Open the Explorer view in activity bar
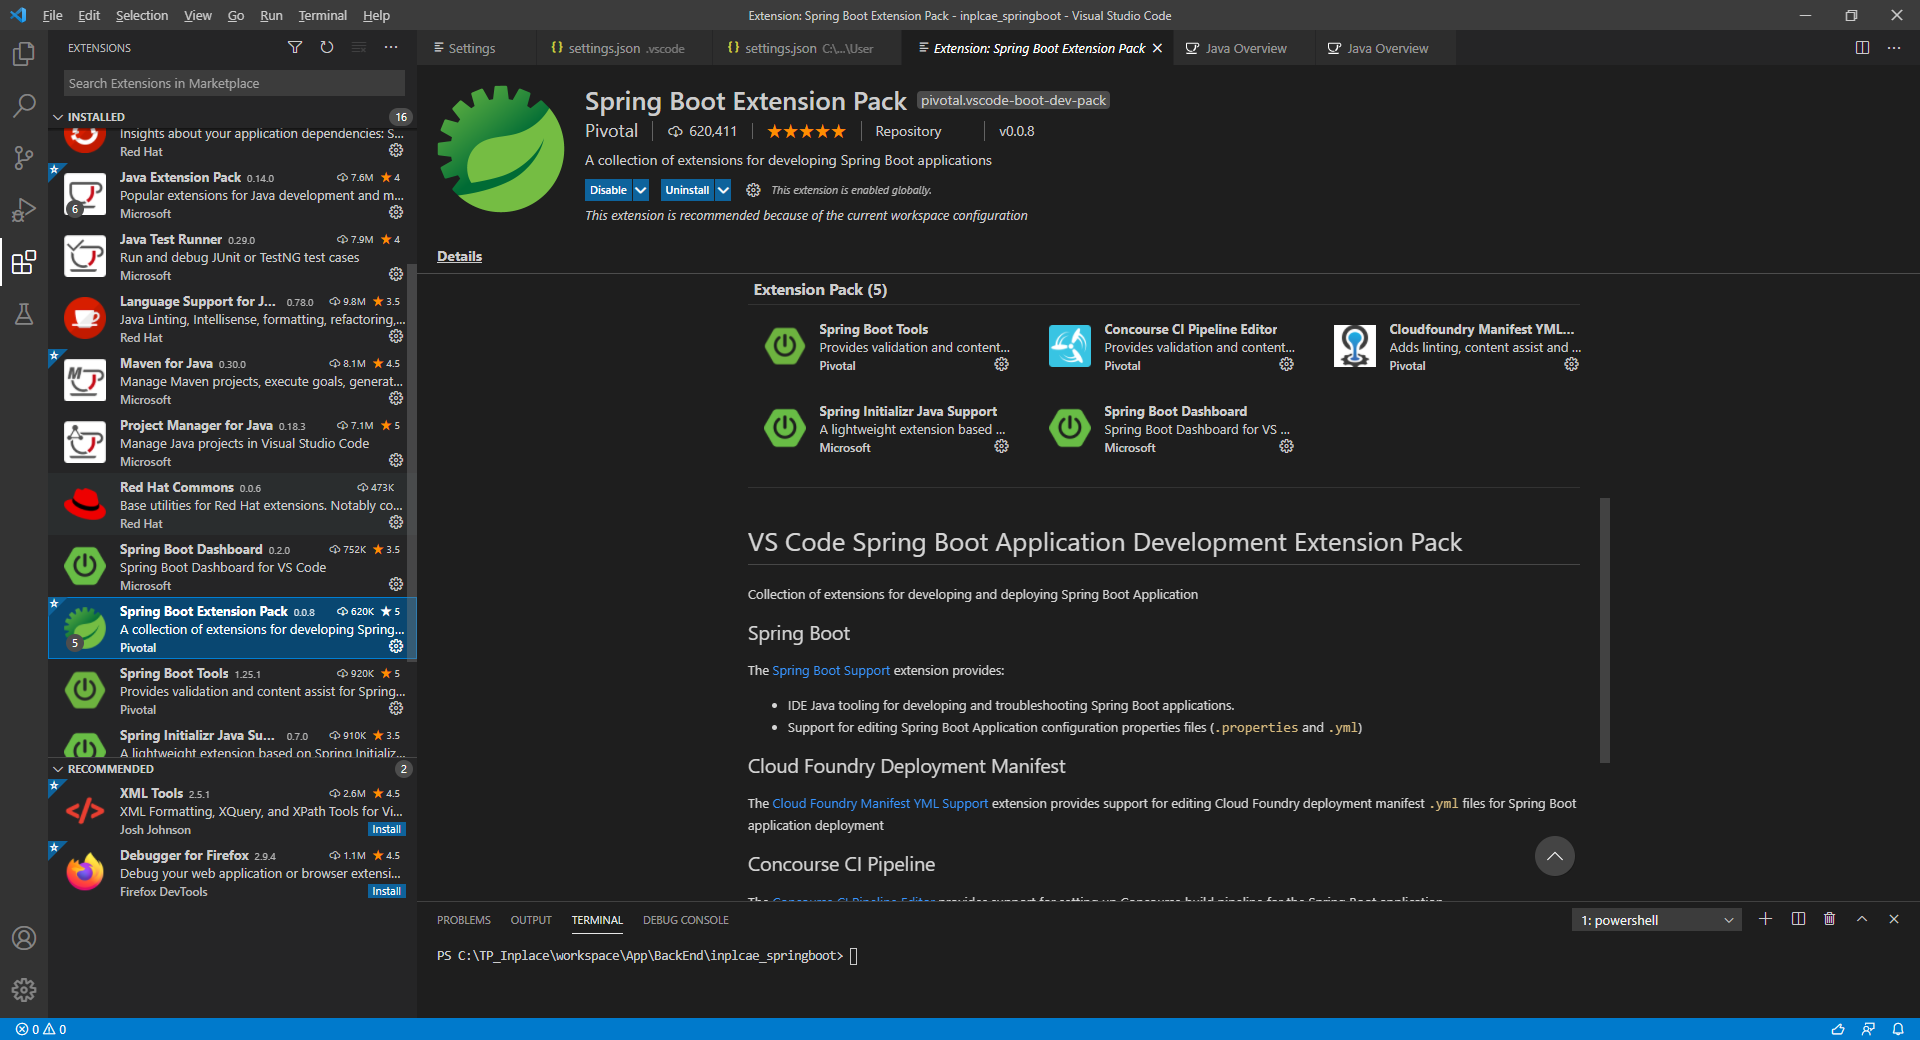This screenshot has width=1920, height=1040. point(24,54)
